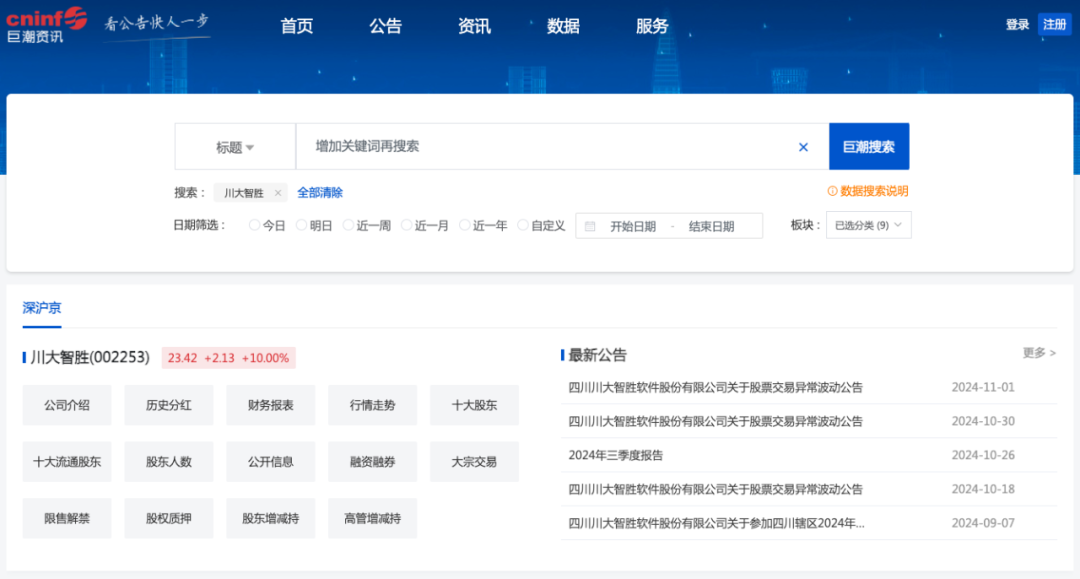Open 财务报表 button
Image resolution: width=1080 pixels, height=579 pixels.
coord(271,406)
